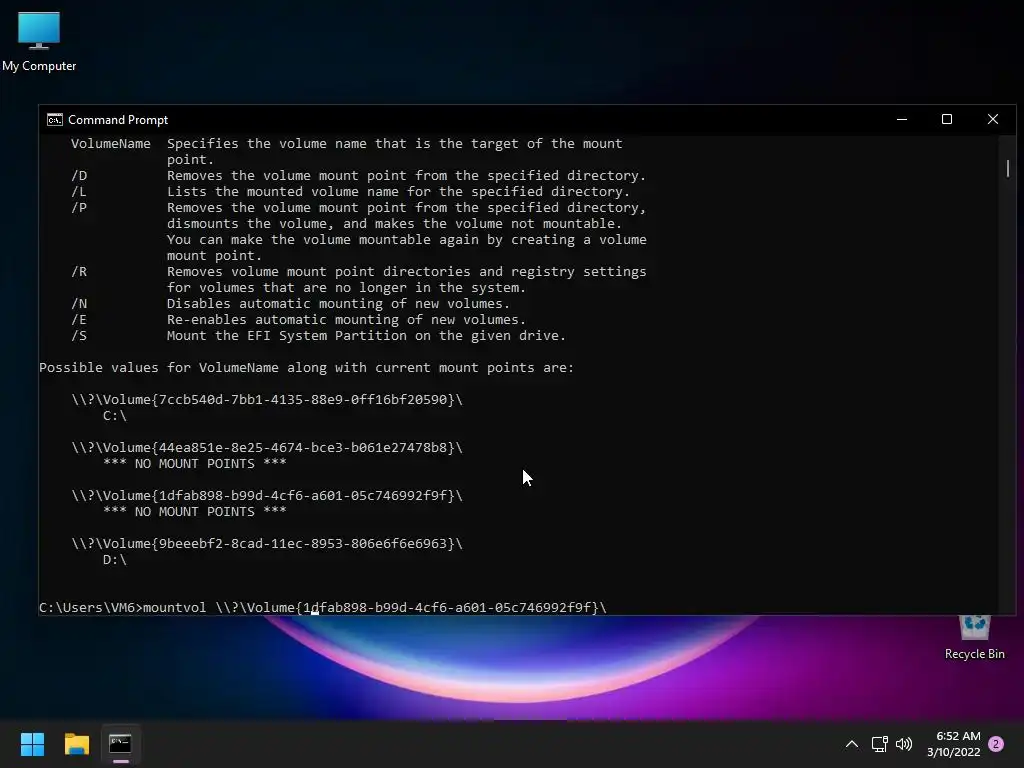Viewport: 1024px width, 768px height.
Task: Close the Command Prompt window
Action: pos(993,120)
